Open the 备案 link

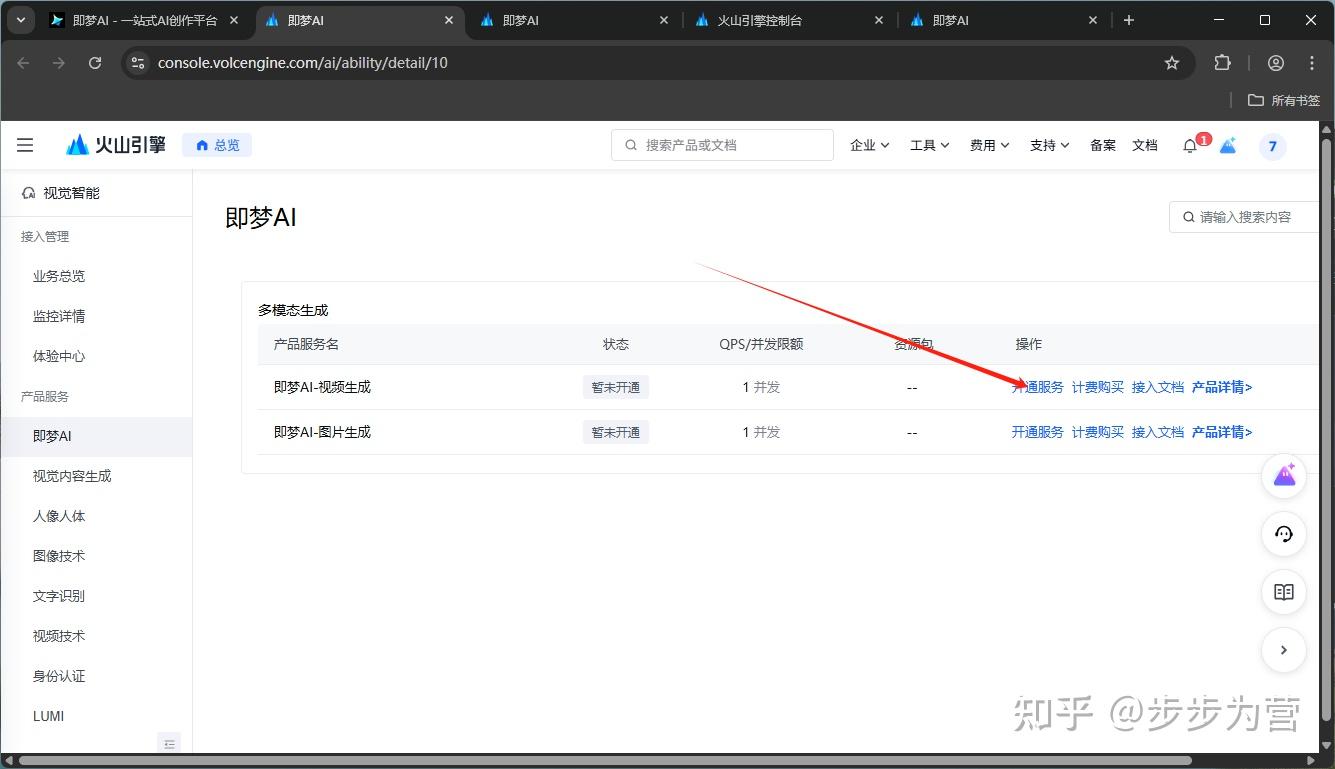click(x=1103, y=145)
